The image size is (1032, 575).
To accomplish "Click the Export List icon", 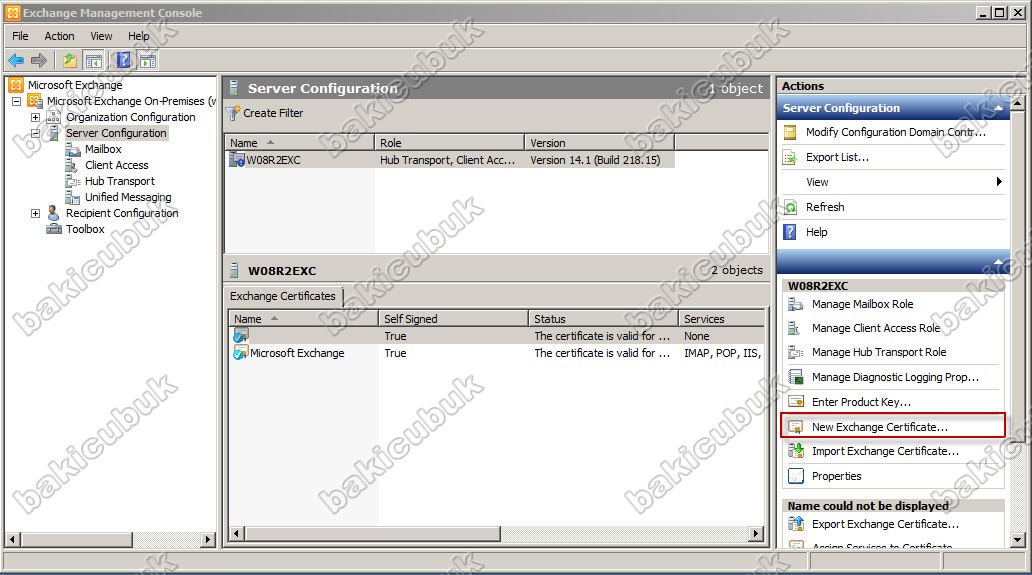I will (x=790, y=157).
